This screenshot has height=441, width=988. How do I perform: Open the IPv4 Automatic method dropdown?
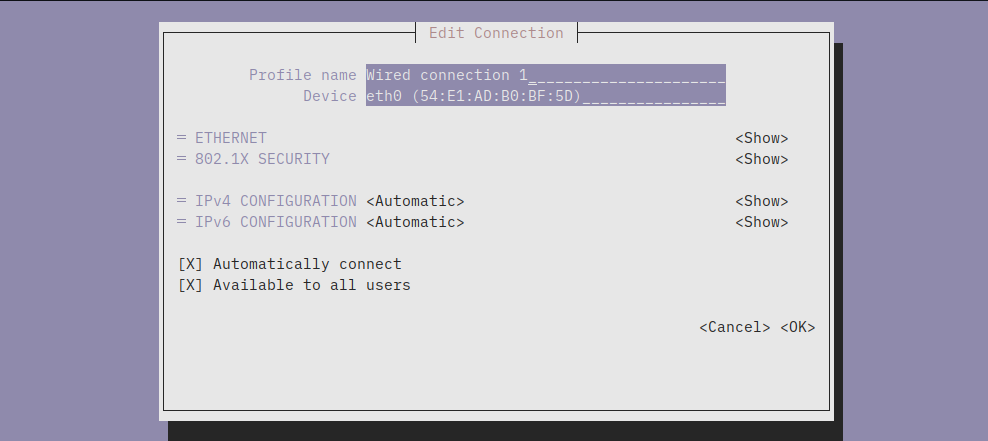pos(415,201)
